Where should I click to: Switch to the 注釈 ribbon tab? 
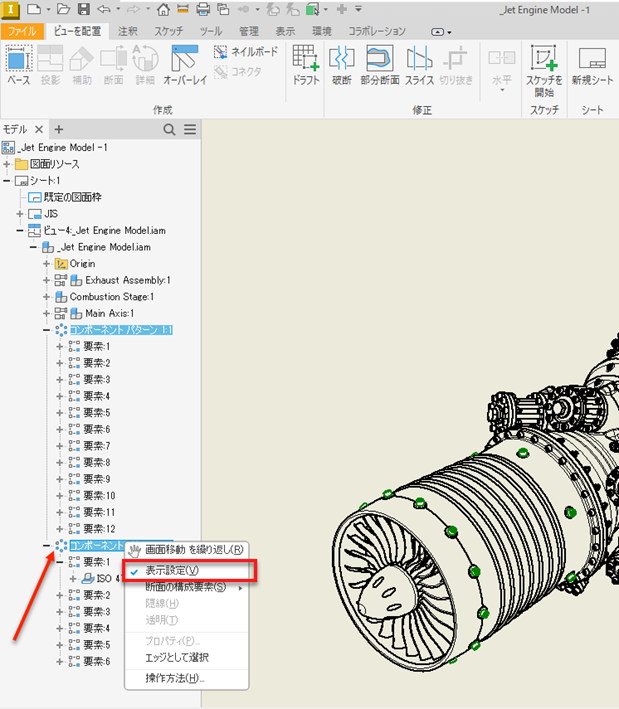click(x=128, y=31)
